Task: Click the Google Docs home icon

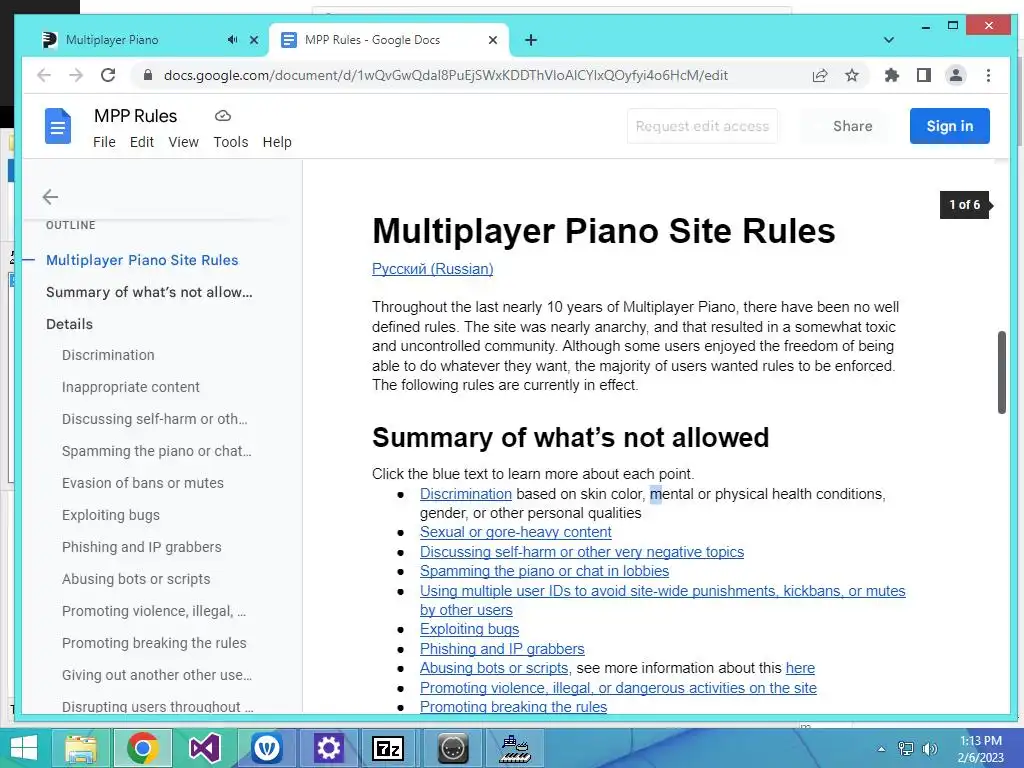Action: (57, 126)
